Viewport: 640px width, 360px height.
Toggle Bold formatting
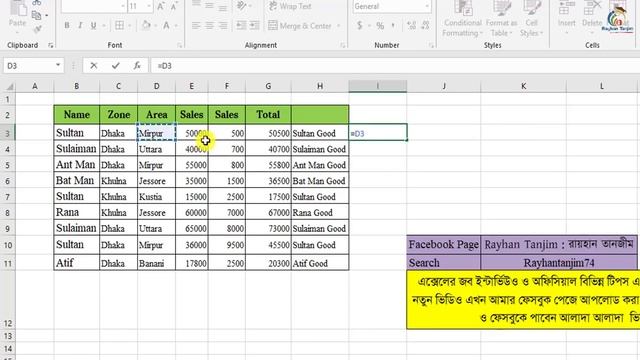67,25
